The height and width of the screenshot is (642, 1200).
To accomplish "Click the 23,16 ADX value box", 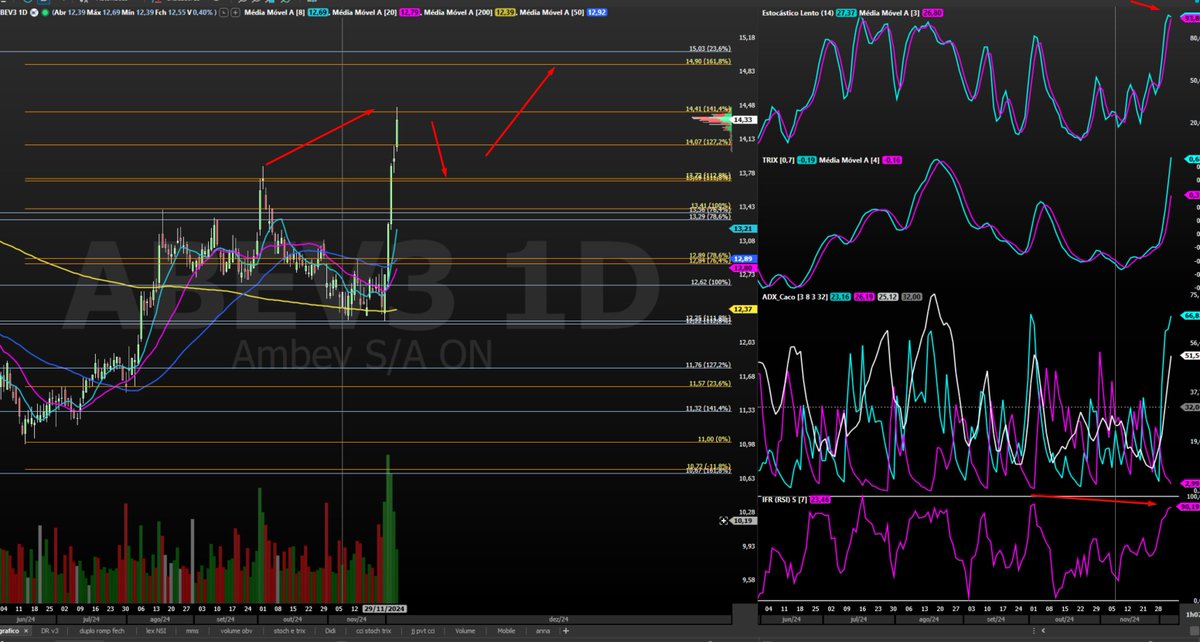I will click(x=840, y=297).
